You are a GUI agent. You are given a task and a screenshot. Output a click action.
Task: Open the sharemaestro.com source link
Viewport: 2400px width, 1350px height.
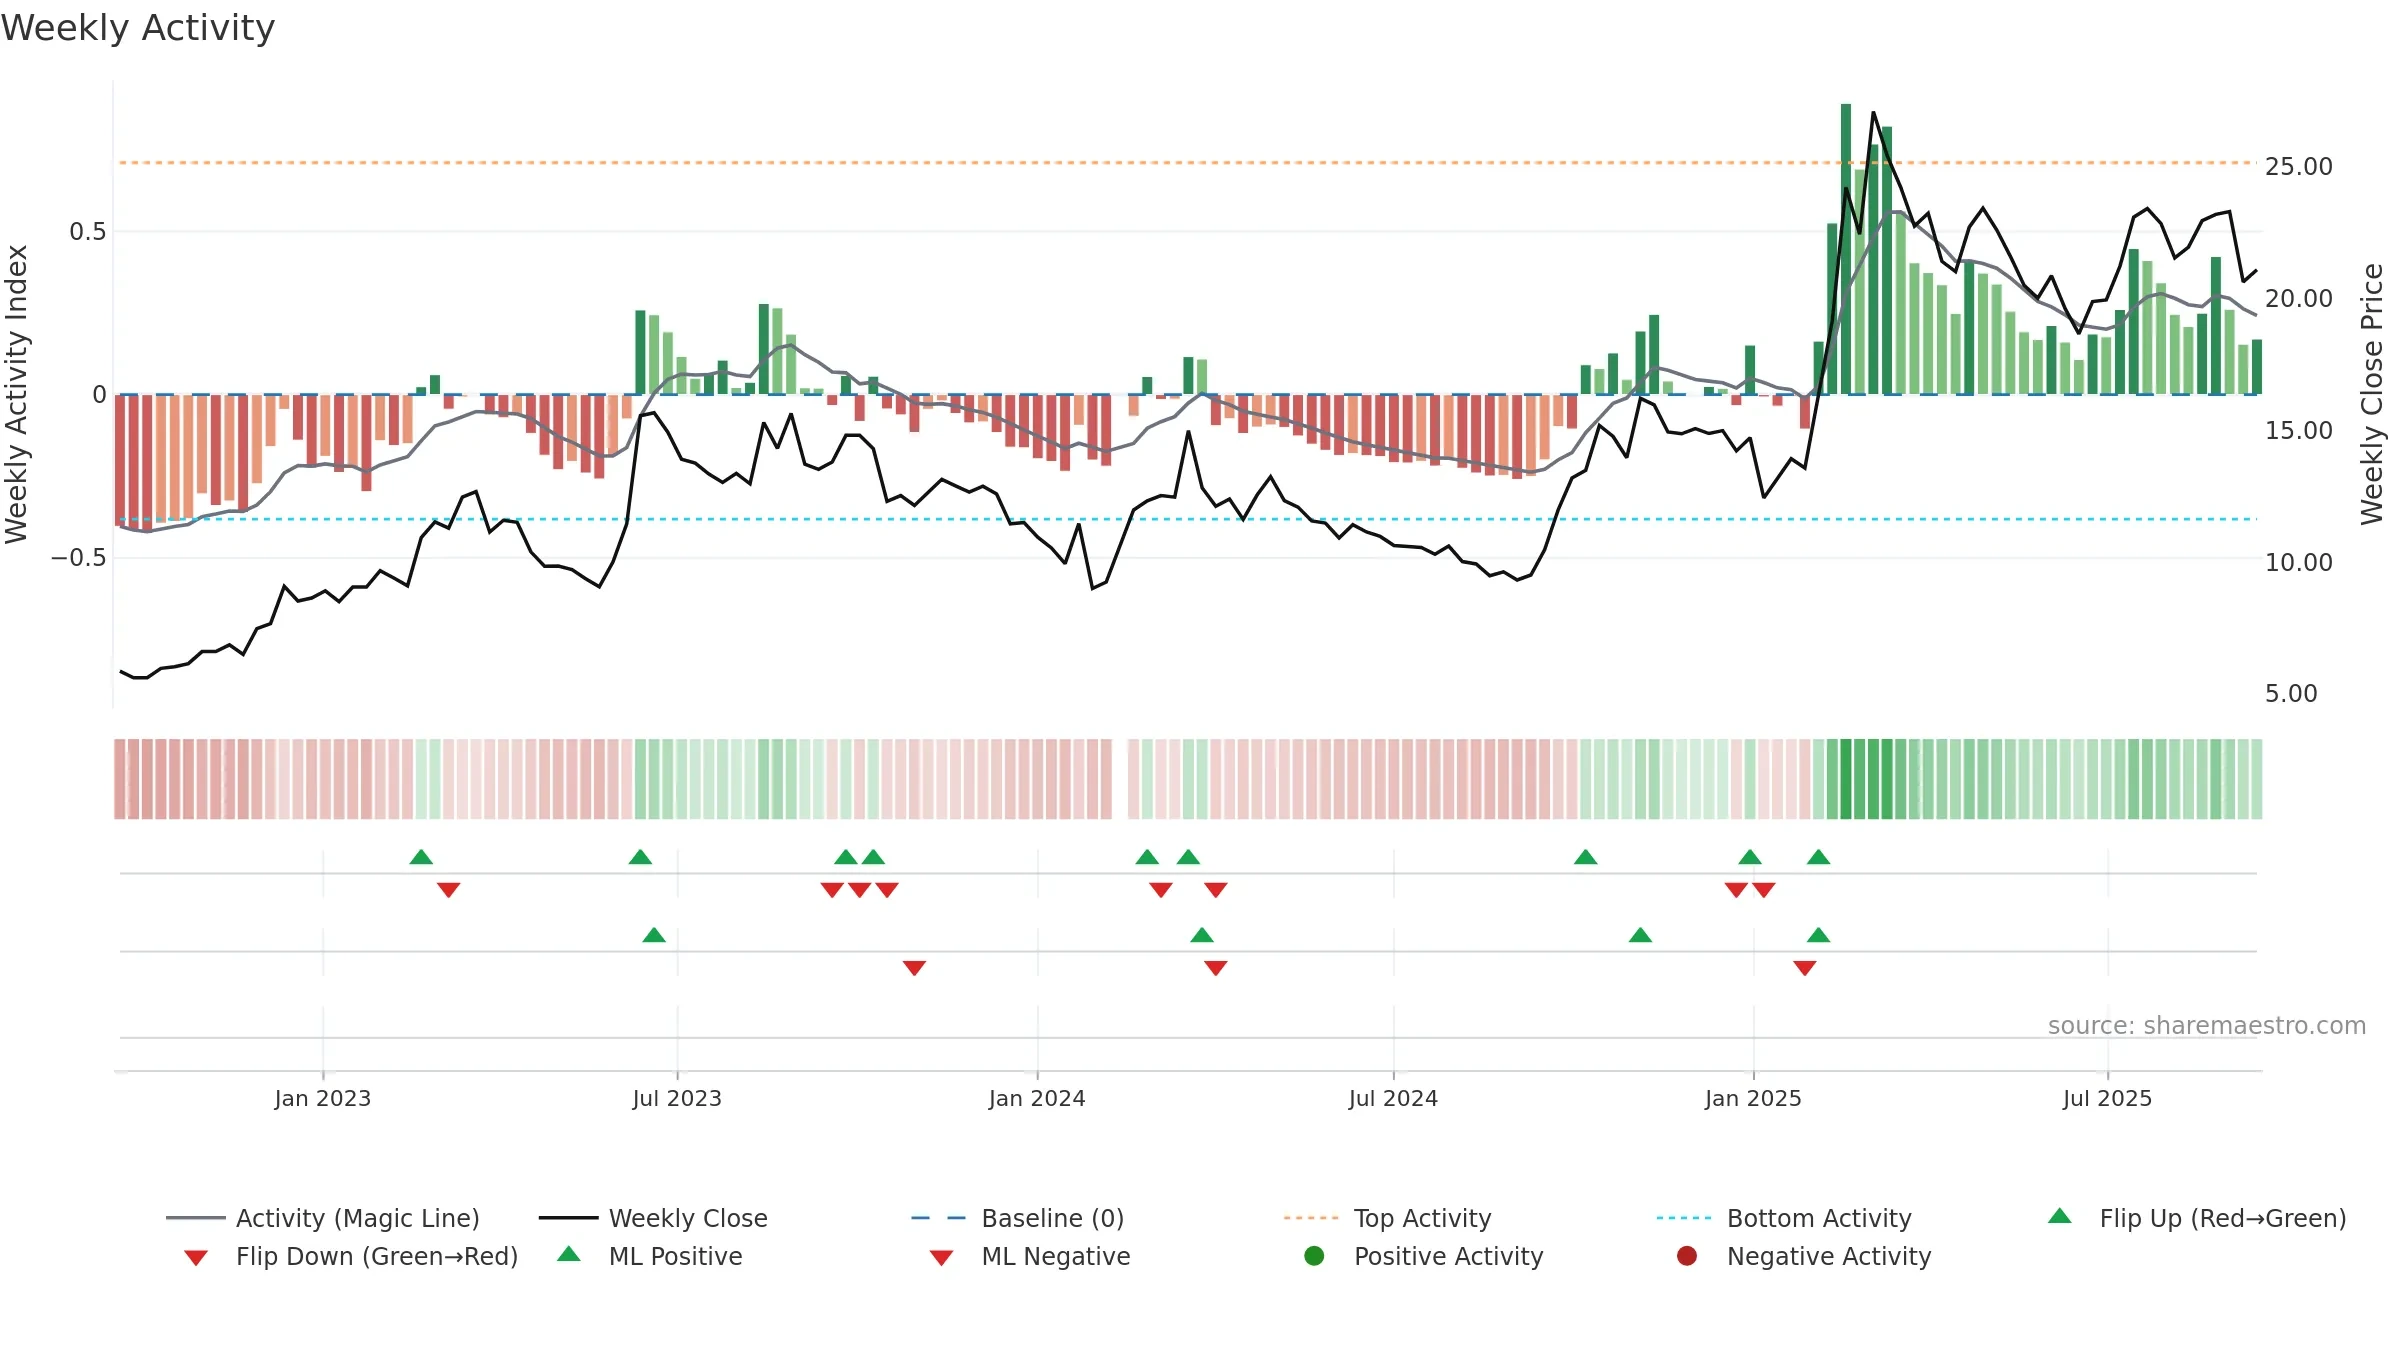pyautogui.click(x=2207, y=1026)
